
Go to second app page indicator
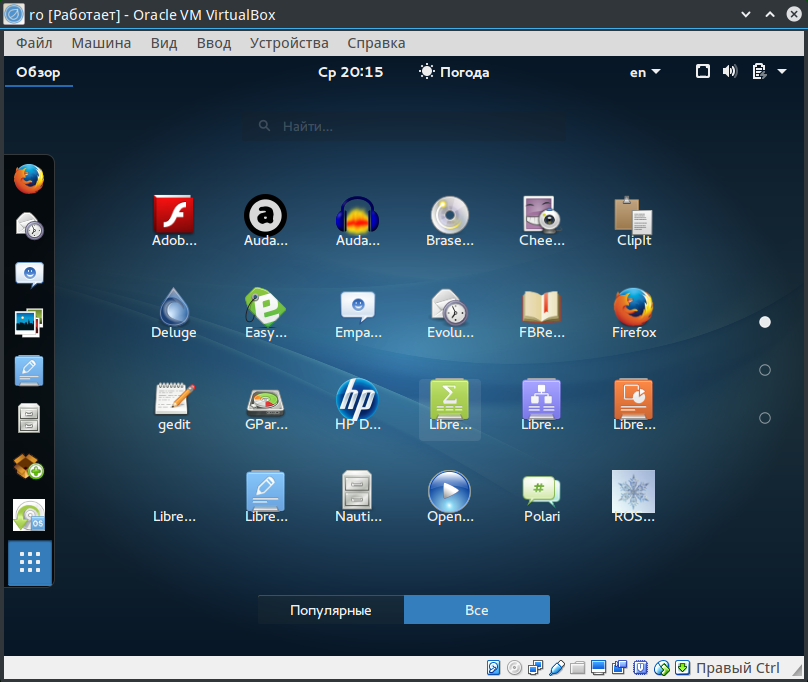pos(765,370)
